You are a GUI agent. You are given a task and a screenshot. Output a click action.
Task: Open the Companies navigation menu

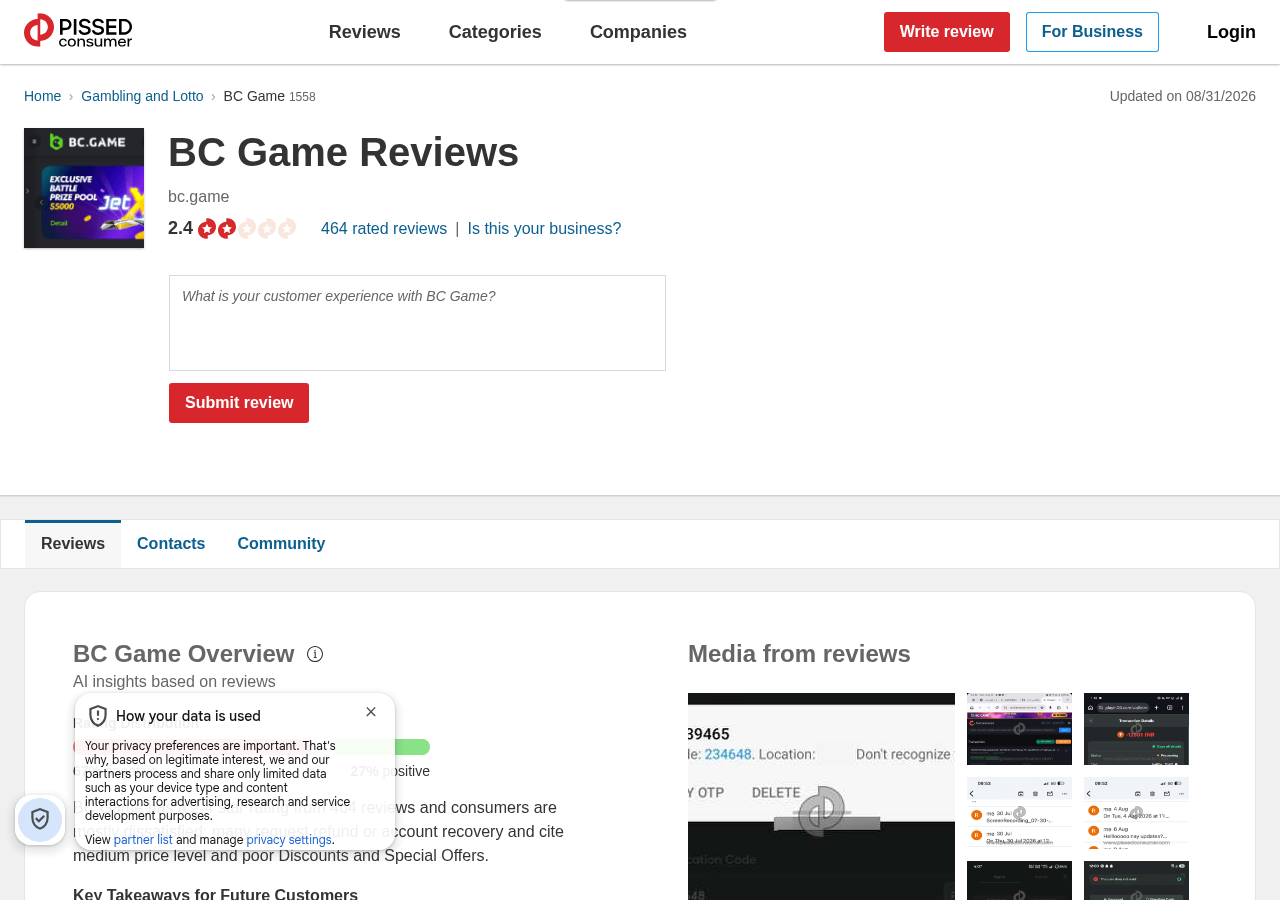[x=638, y=32]
